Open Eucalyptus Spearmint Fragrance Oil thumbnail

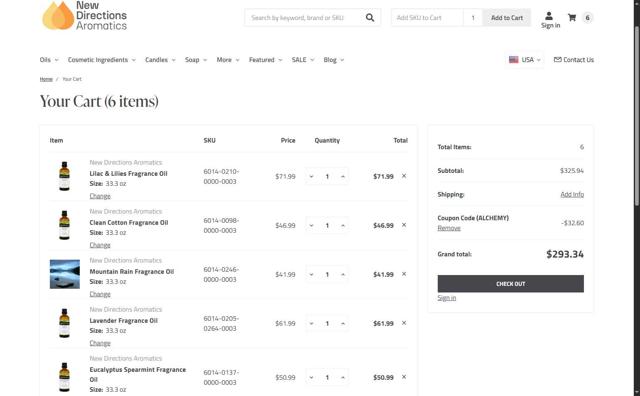[64, 377]
